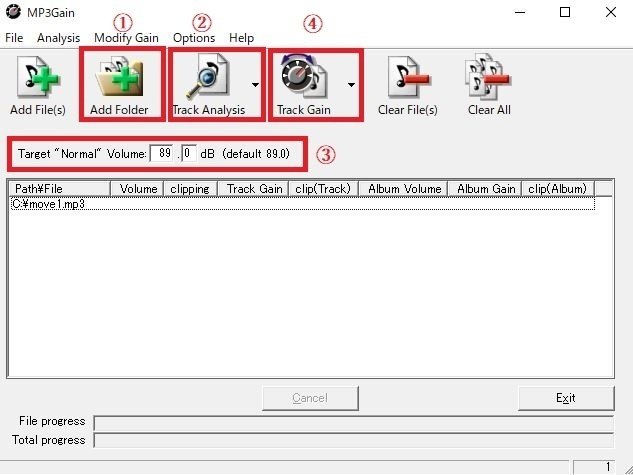
Task: Click the Album Volume column header
Action: coord(403,188)
